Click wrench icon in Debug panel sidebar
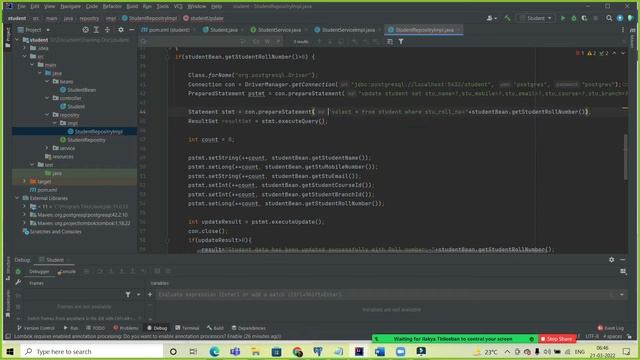640x360 pixels. tap(18, 282)
